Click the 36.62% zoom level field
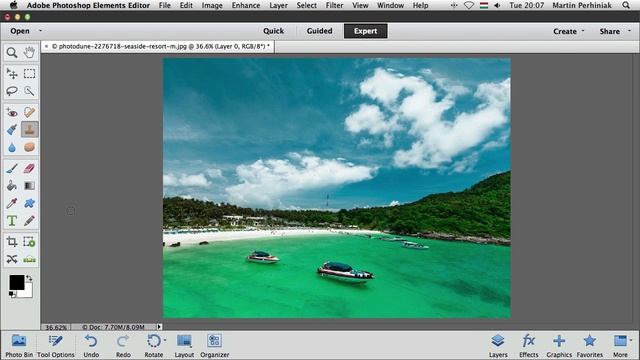640x360 pixels. click(x=56, y=327)
